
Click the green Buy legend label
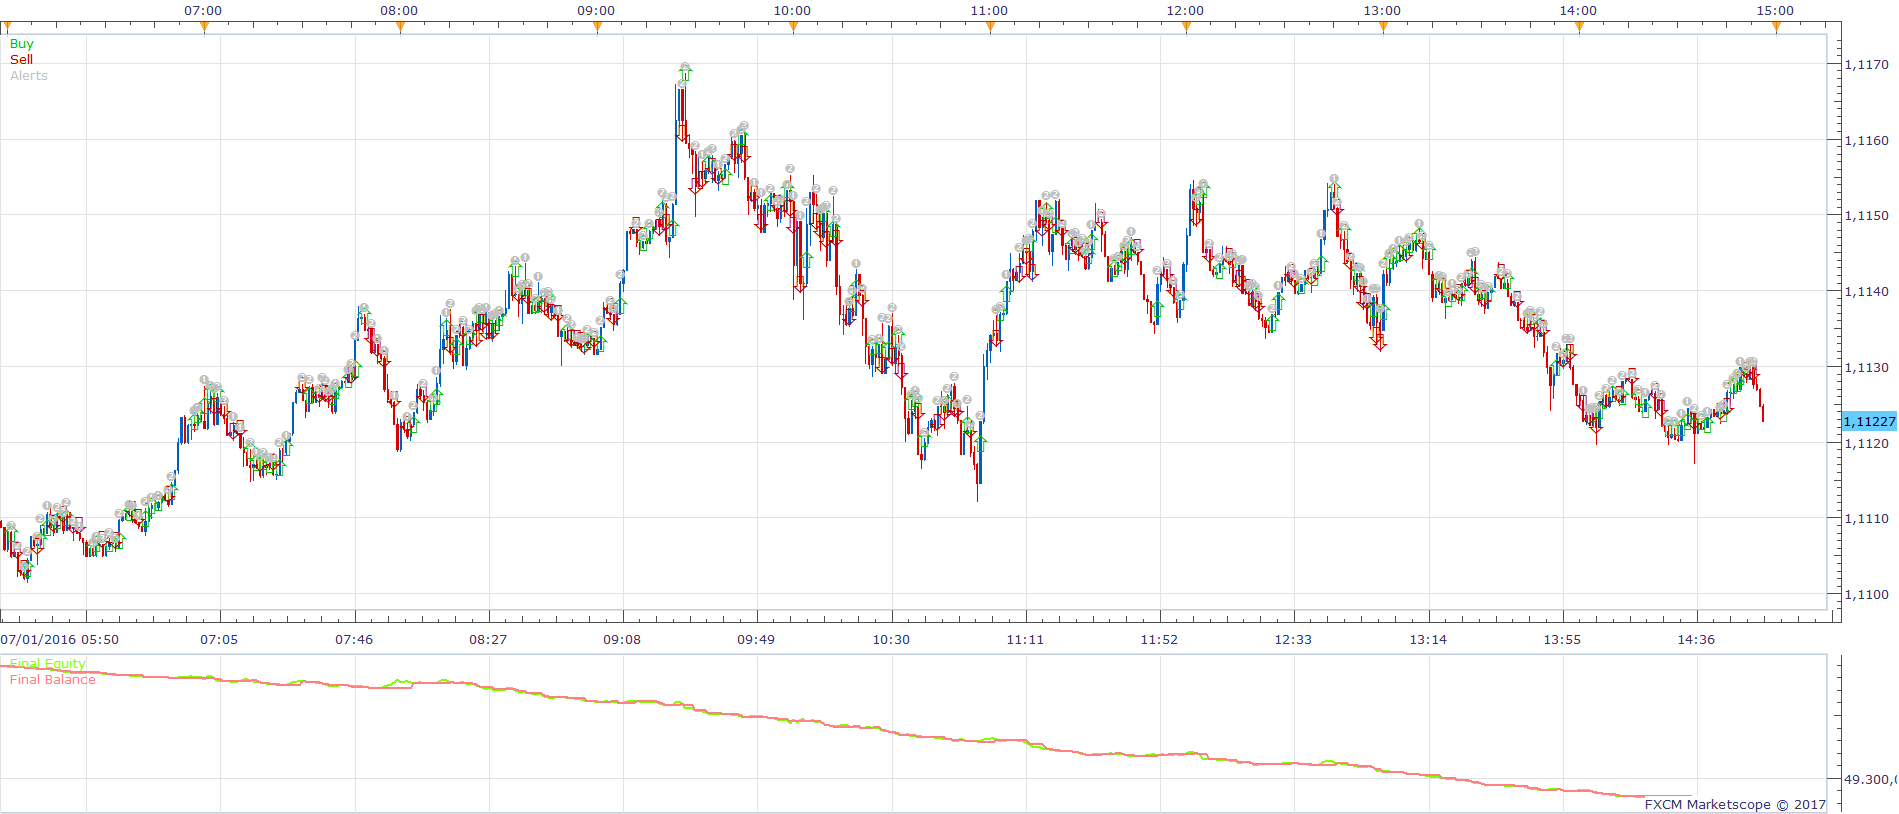[x=21, y=44]
